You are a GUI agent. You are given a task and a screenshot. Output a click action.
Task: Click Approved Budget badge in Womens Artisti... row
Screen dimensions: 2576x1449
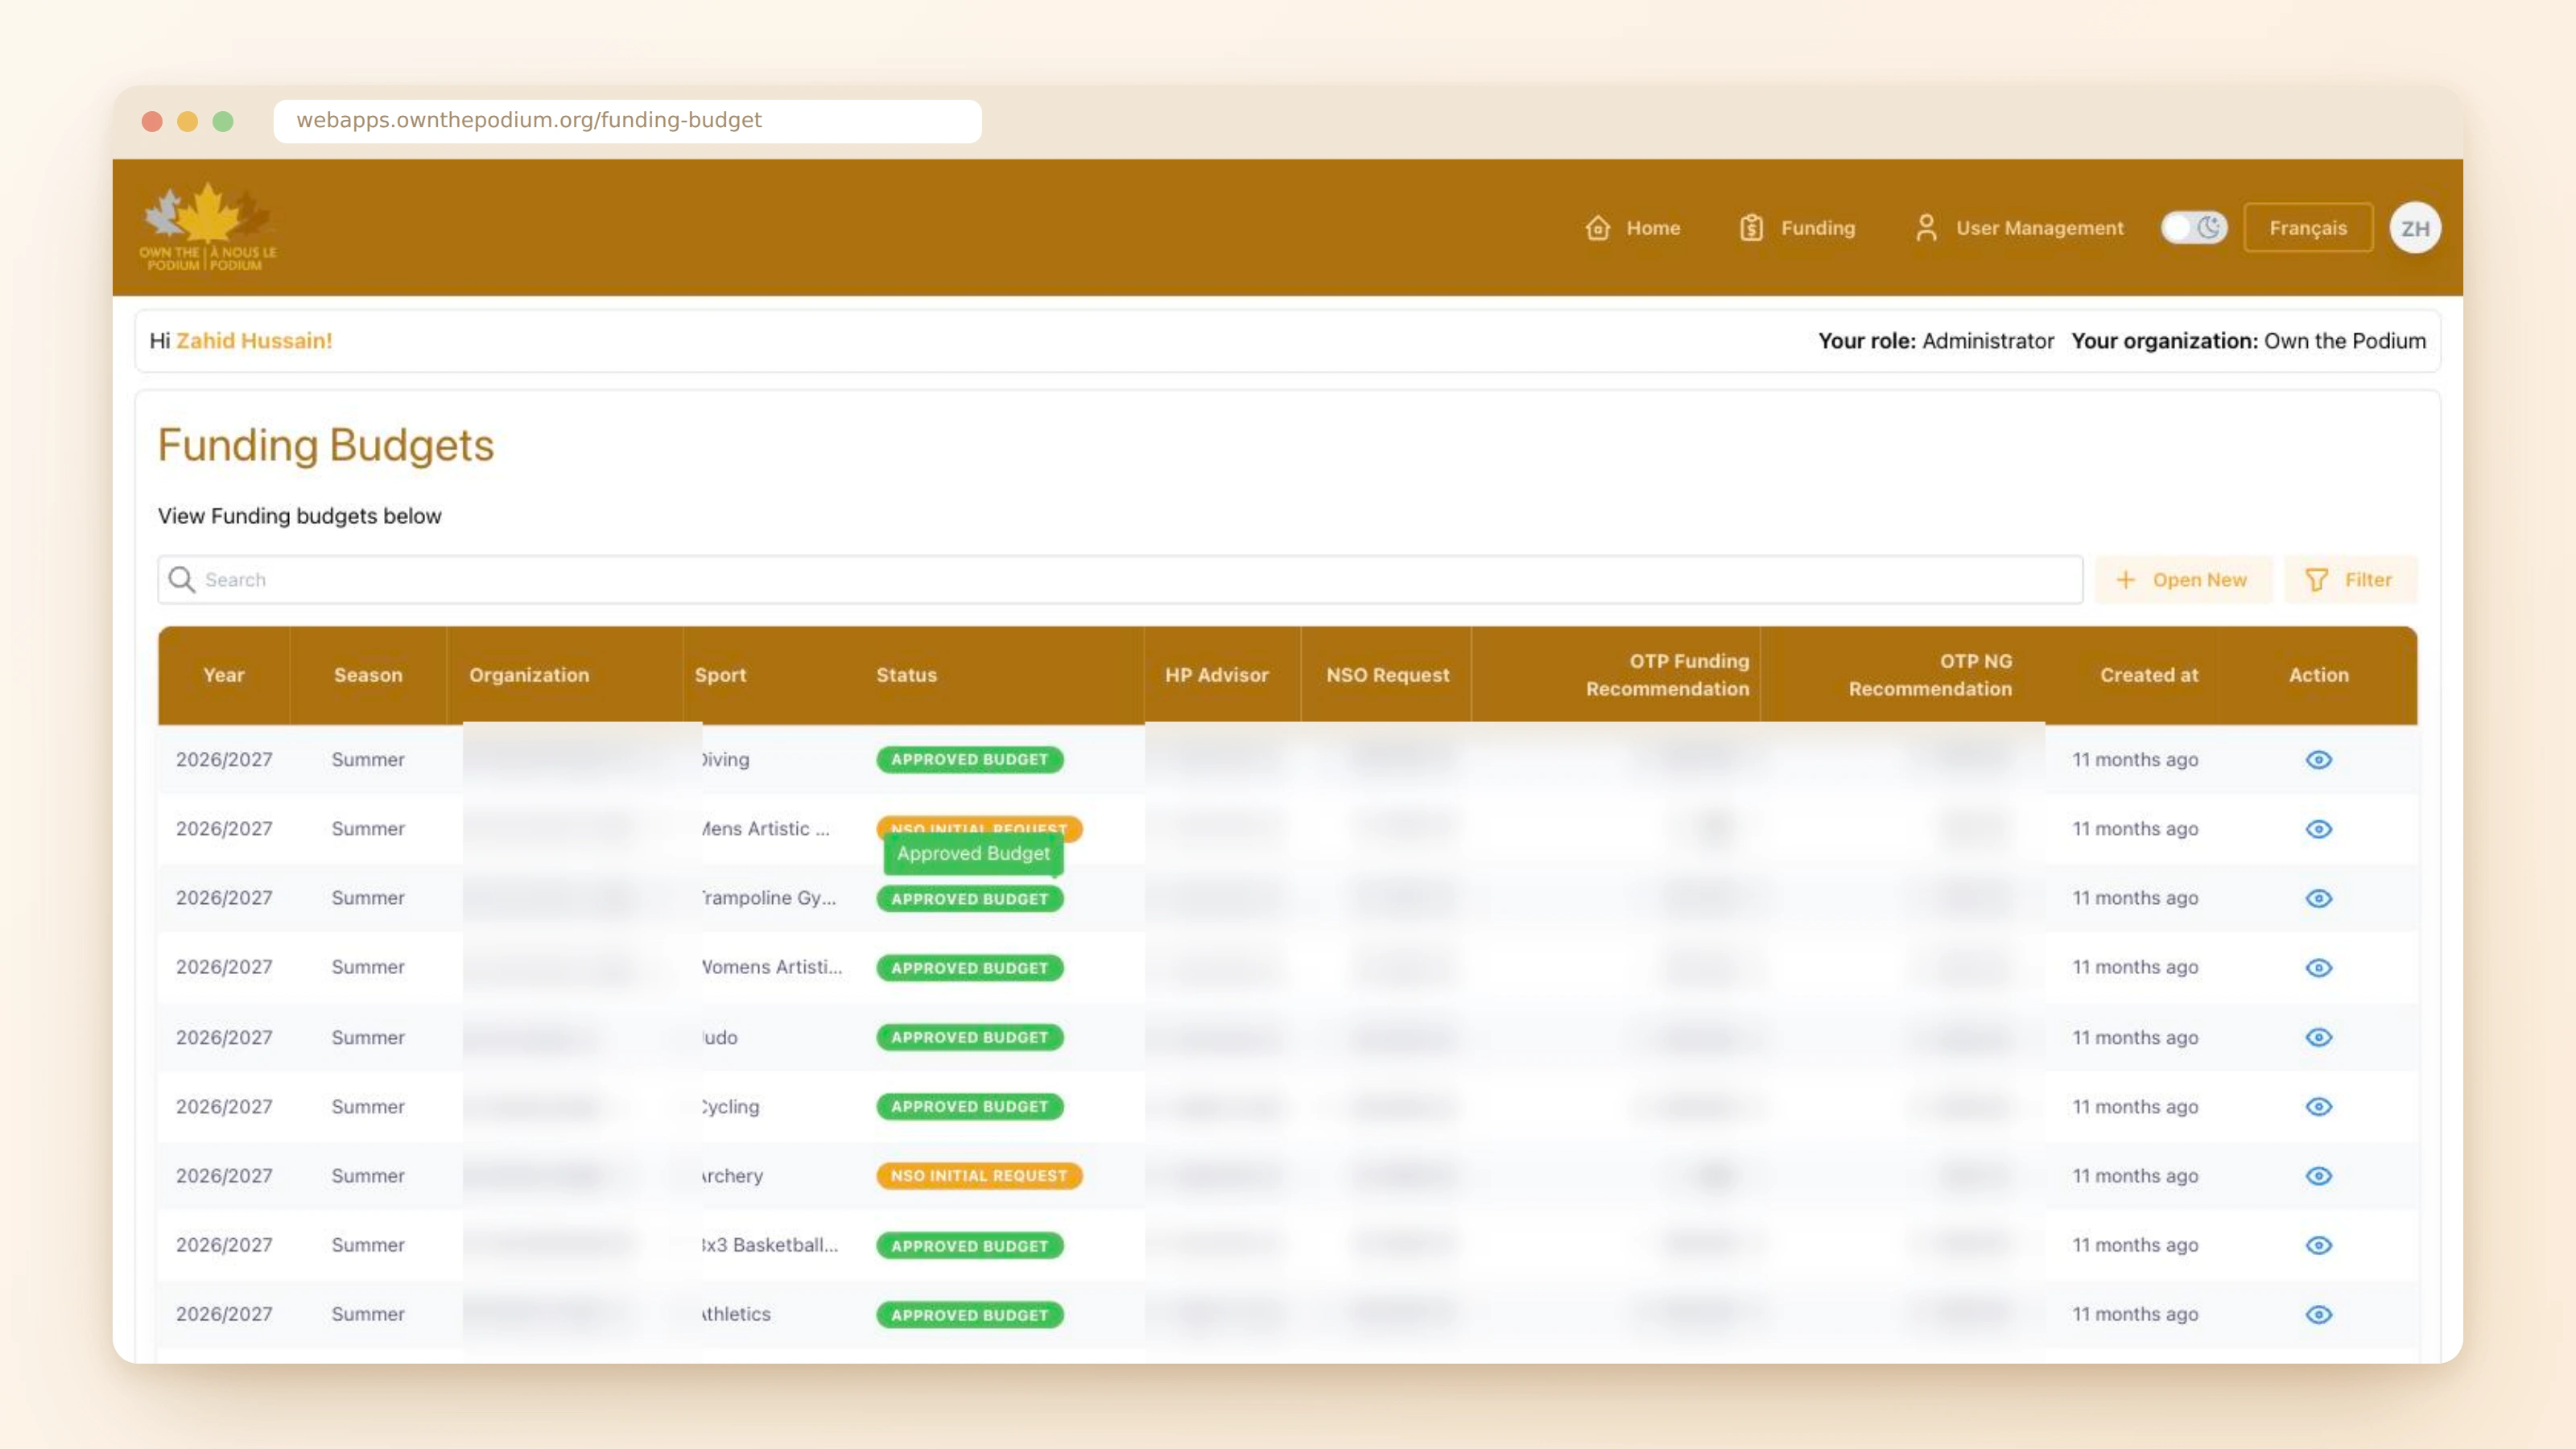pos(969,968)
